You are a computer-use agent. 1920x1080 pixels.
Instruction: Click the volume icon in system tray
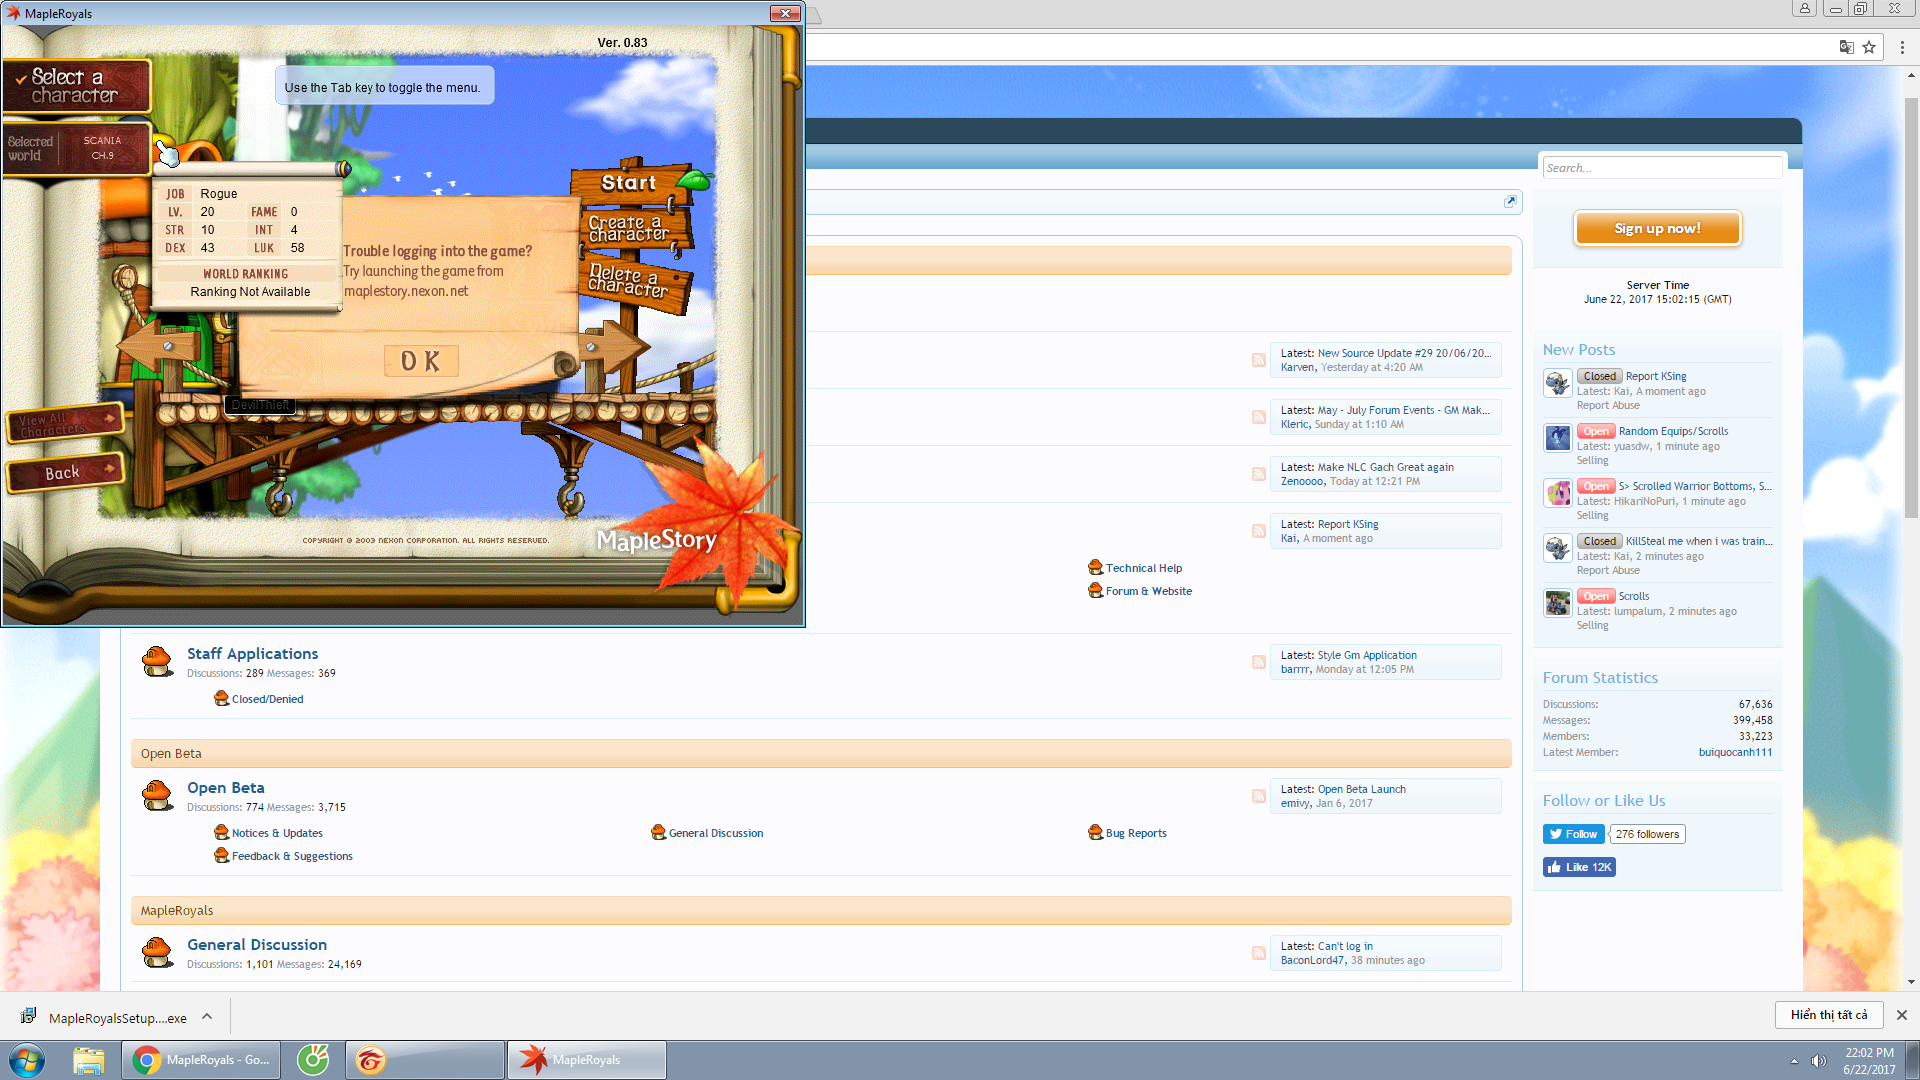(1818, 1061)
